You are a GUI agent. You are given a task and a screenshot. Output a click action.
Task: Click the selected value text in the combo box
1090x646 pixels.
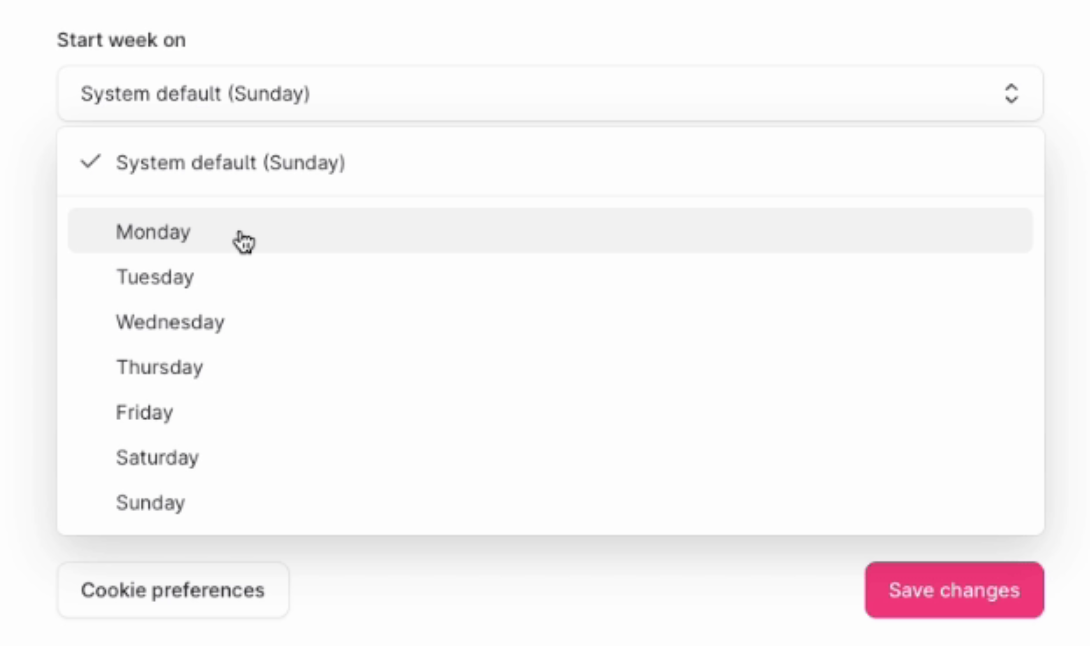(195, 94)
